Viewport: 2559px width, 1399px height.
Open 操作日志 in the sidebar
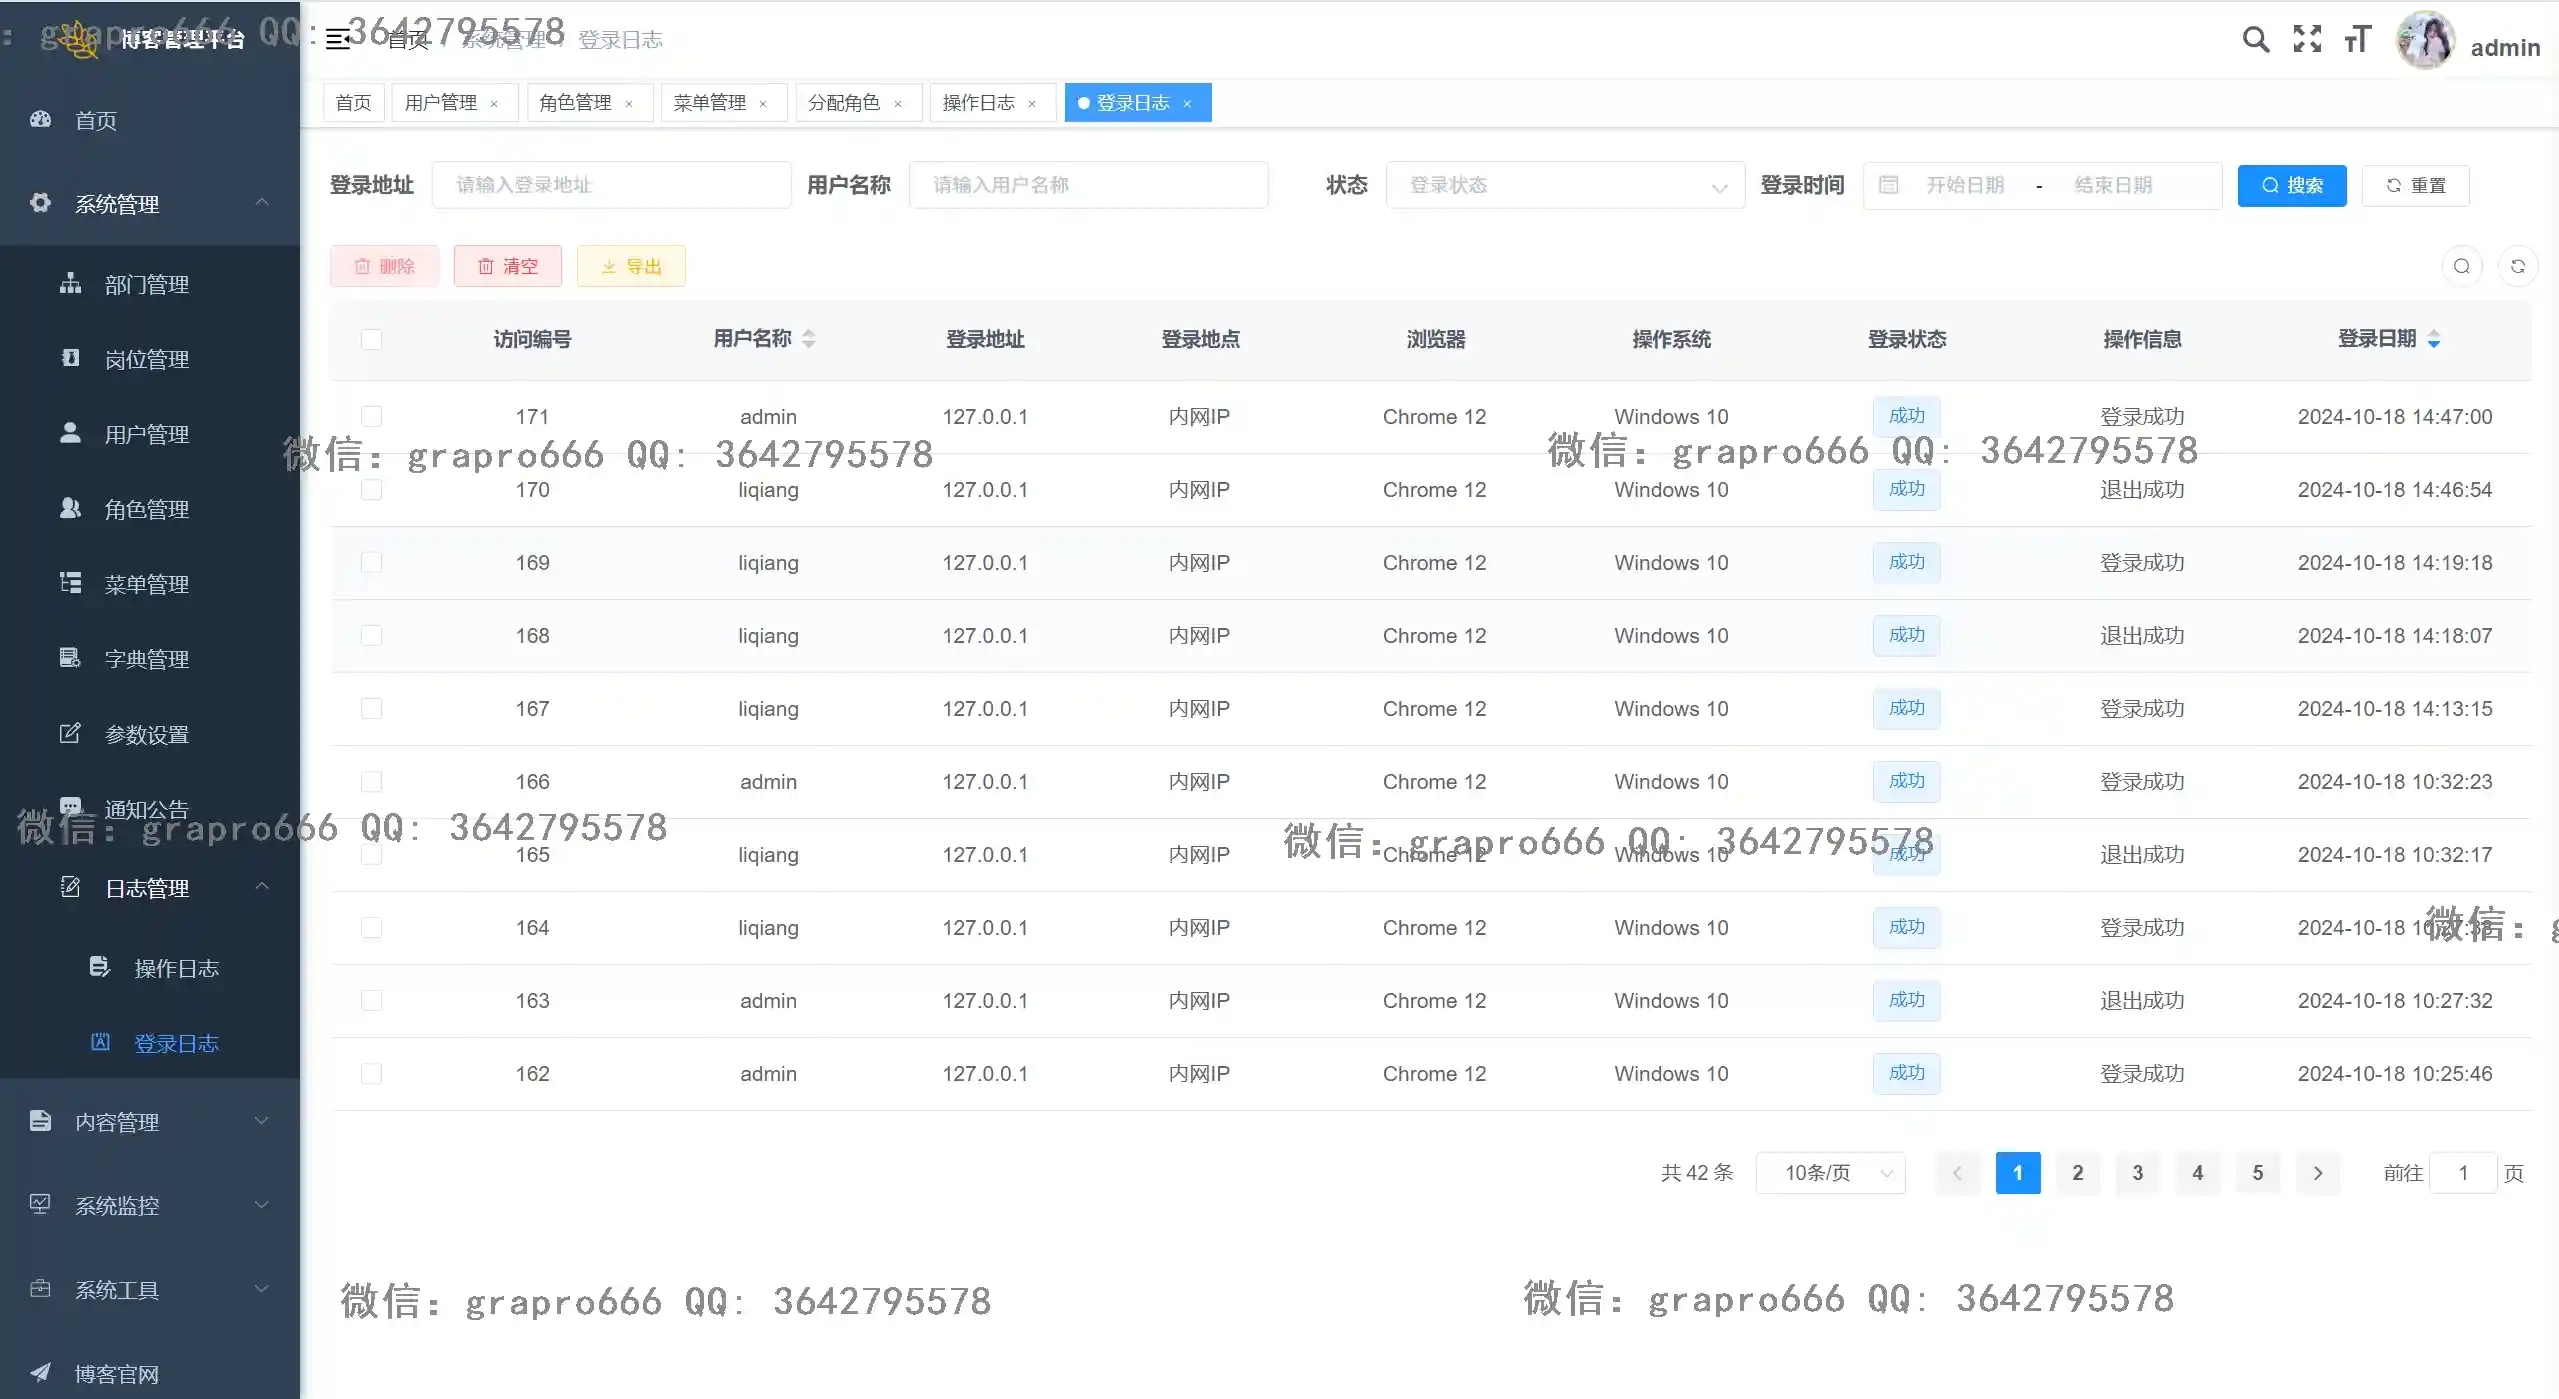point(176,968)
